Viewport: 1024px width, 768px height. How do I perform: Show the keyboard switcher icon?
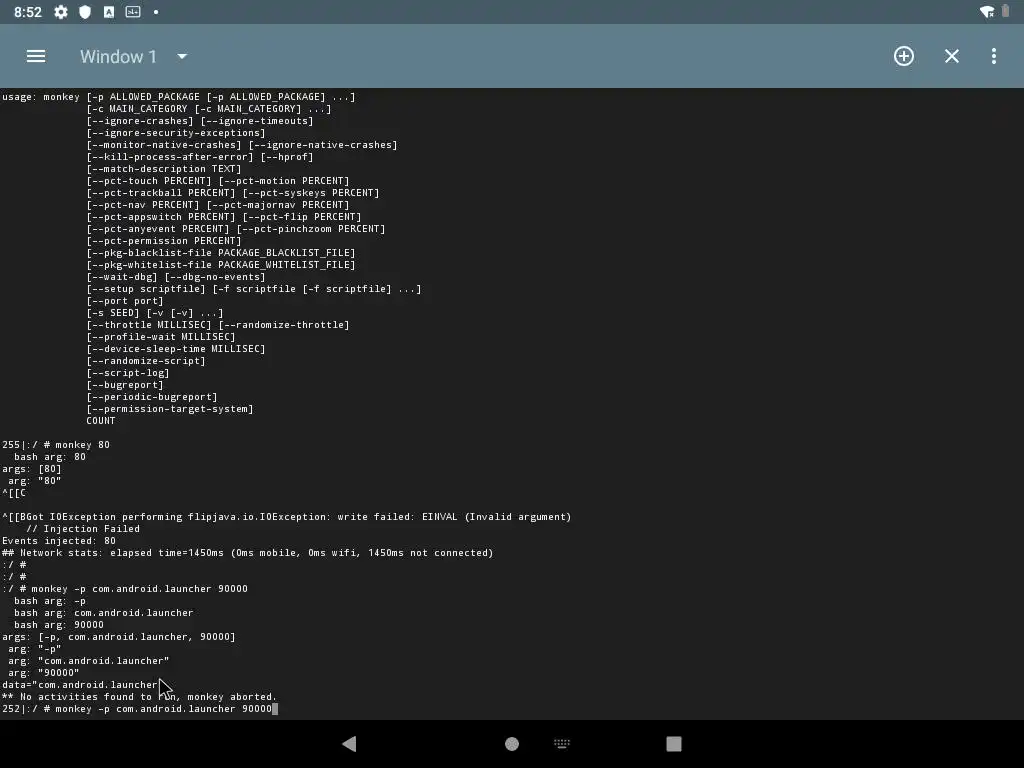[x=562, y=743]
